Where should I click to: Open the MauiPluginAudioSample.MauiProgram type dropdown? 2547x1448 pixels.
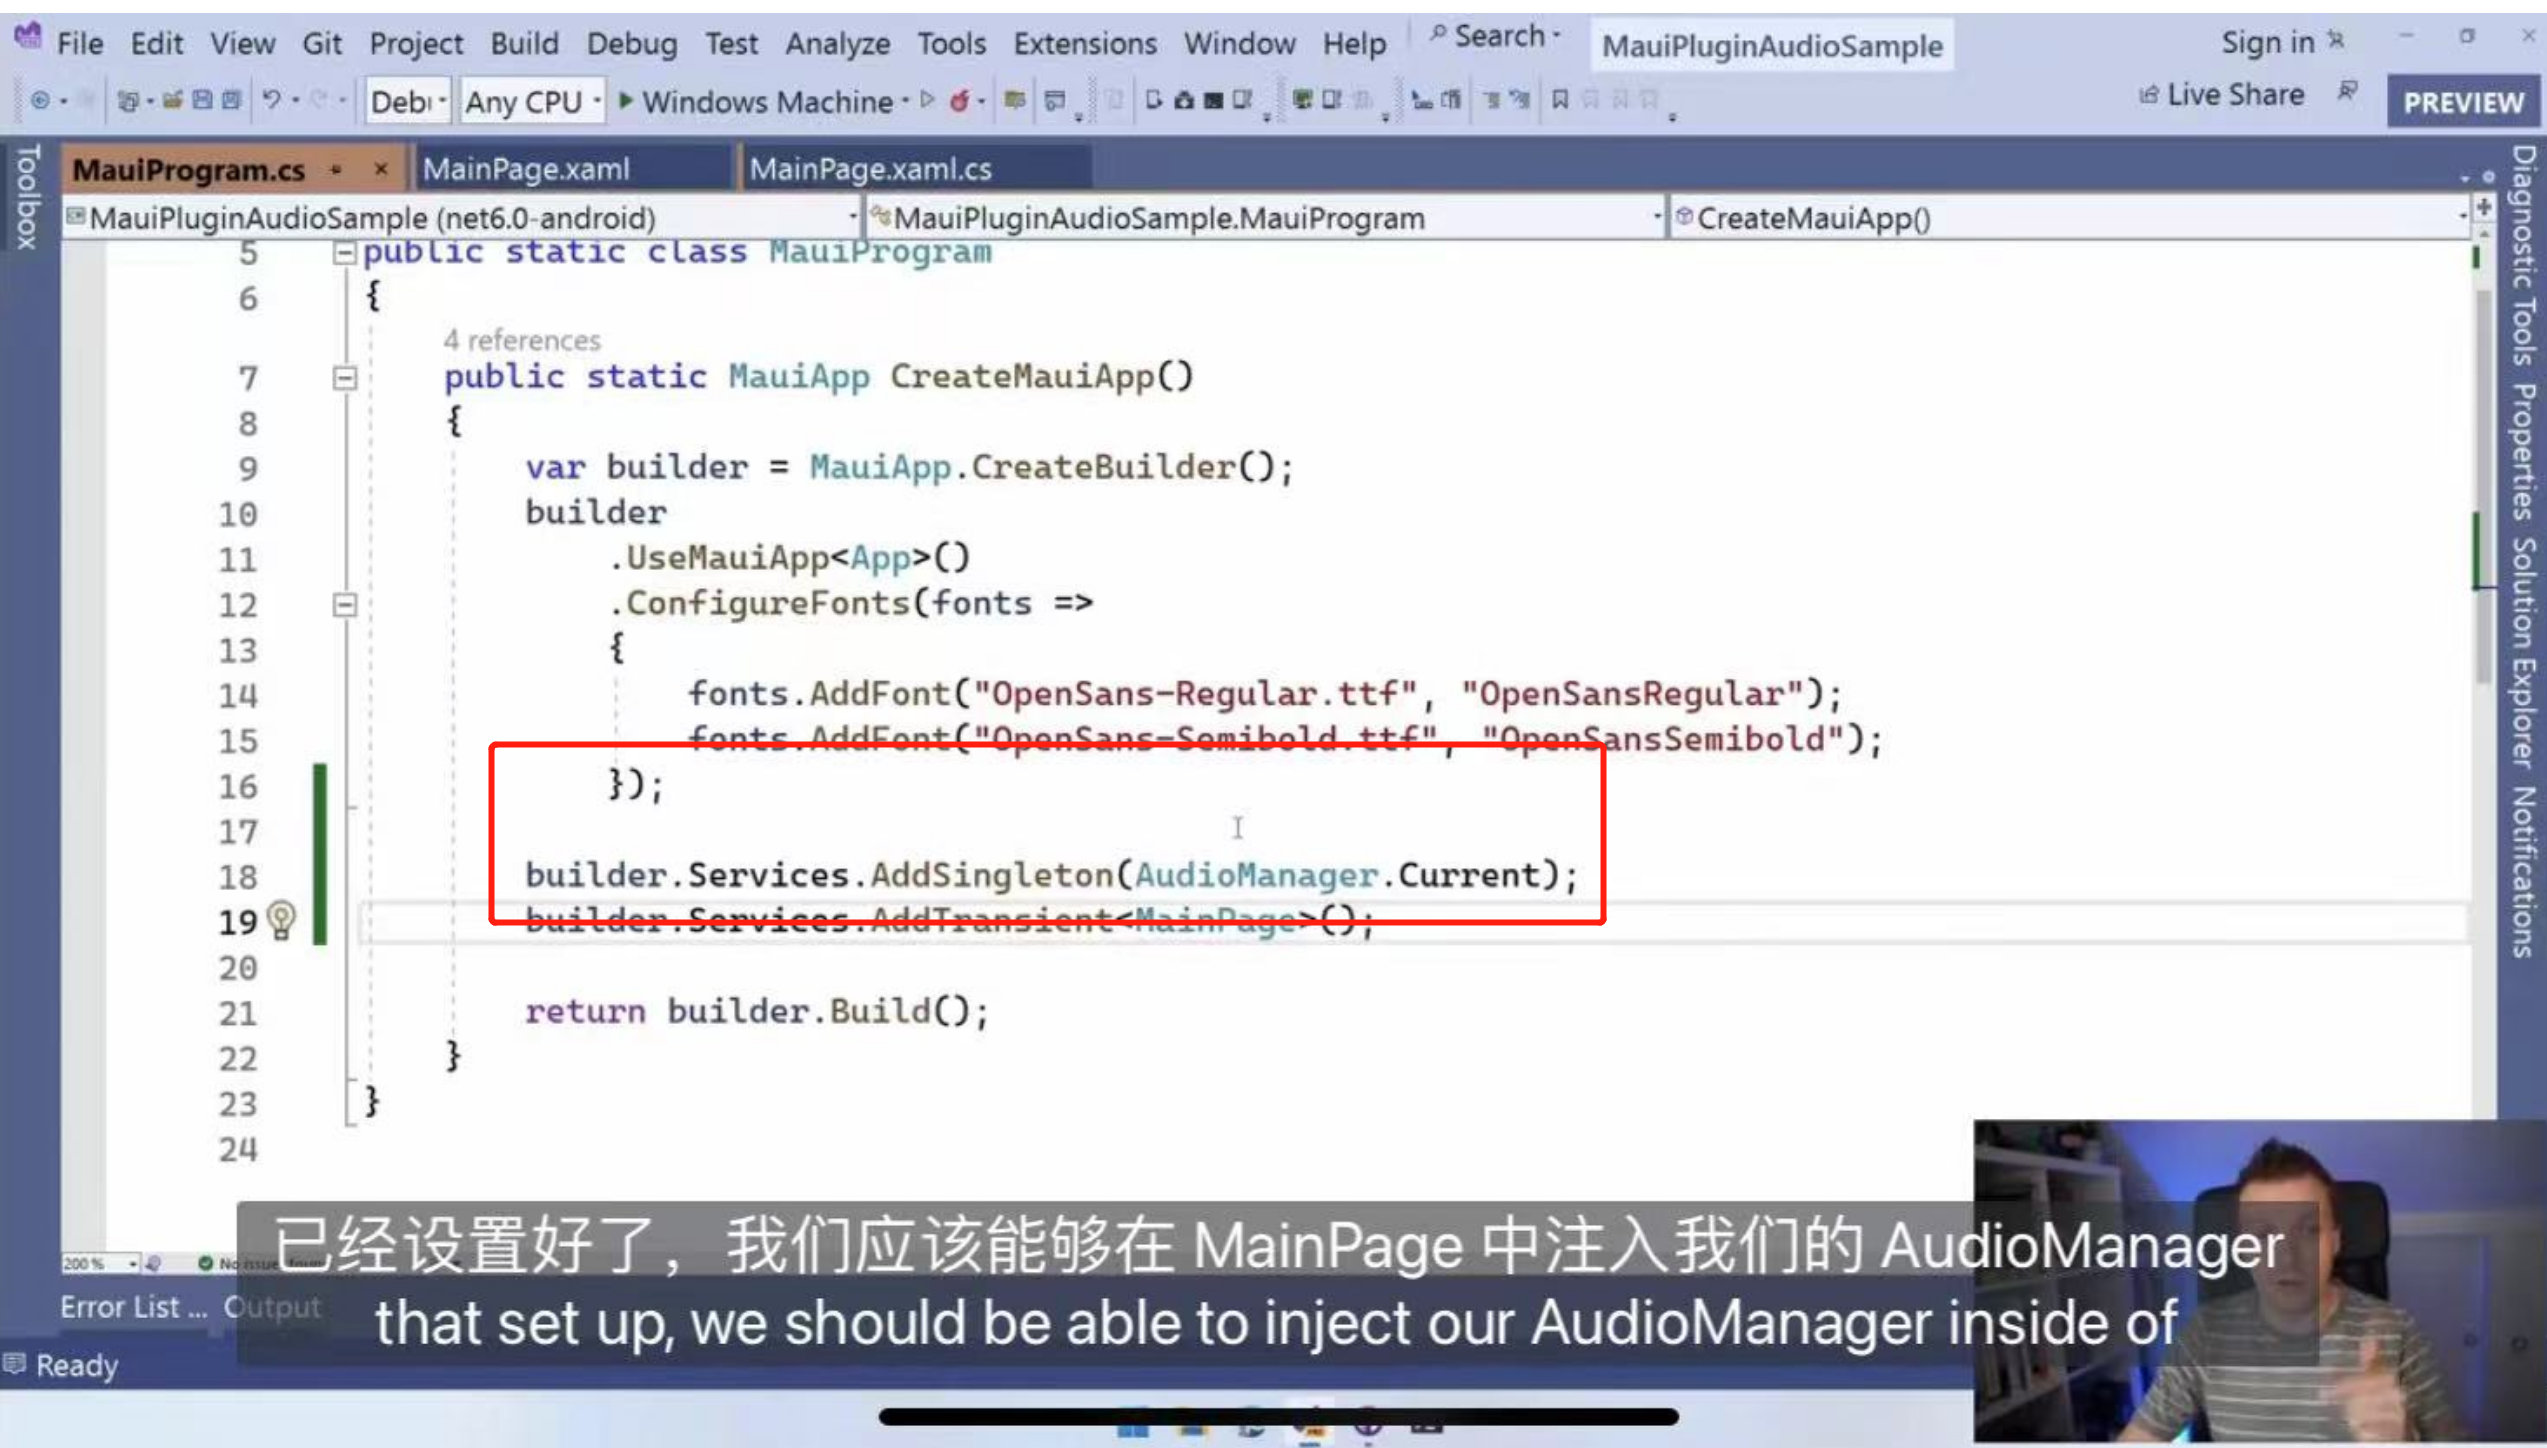click(1266, 218)
